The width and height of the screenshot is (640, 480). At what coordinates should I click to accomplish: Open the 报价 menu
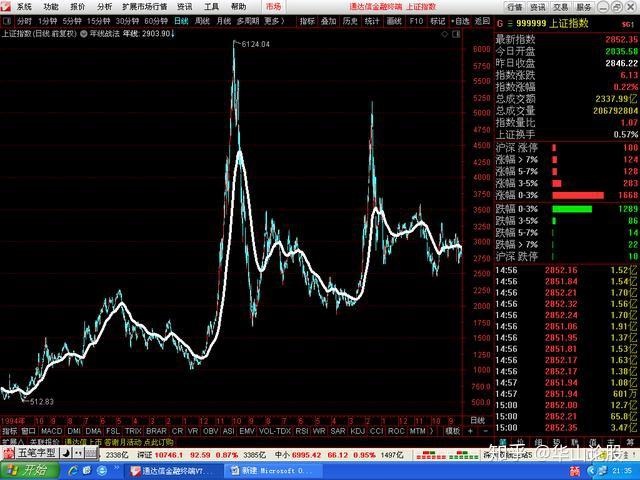(78, 7)
